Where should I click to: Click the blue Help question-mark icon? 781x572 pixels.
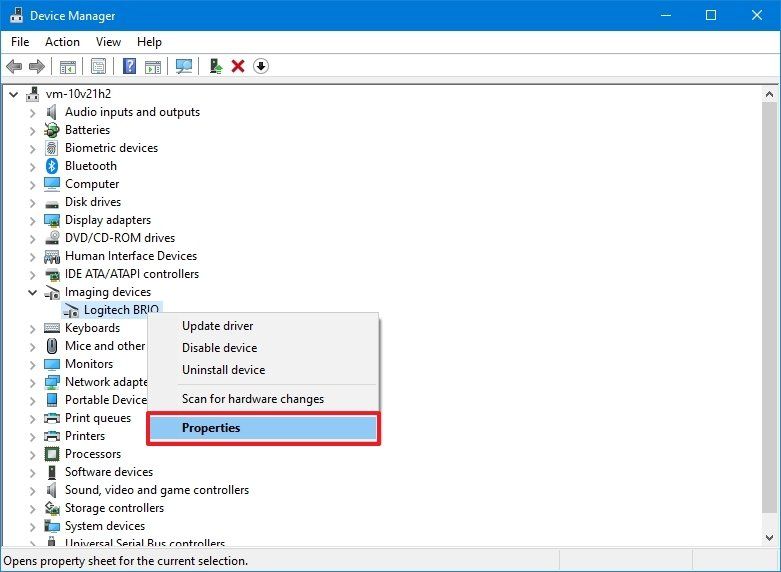point(130,66)
